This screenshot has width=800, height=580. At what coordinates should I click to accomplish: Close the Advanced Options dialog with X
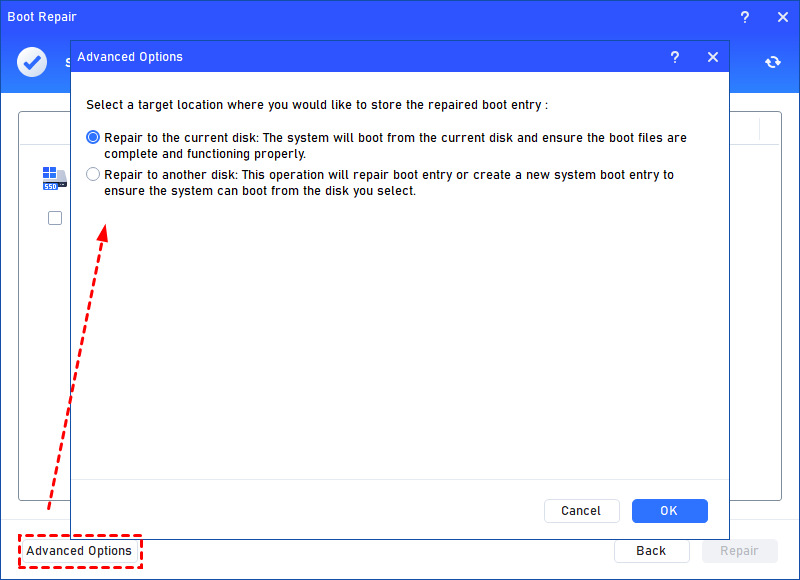point(713,57)
